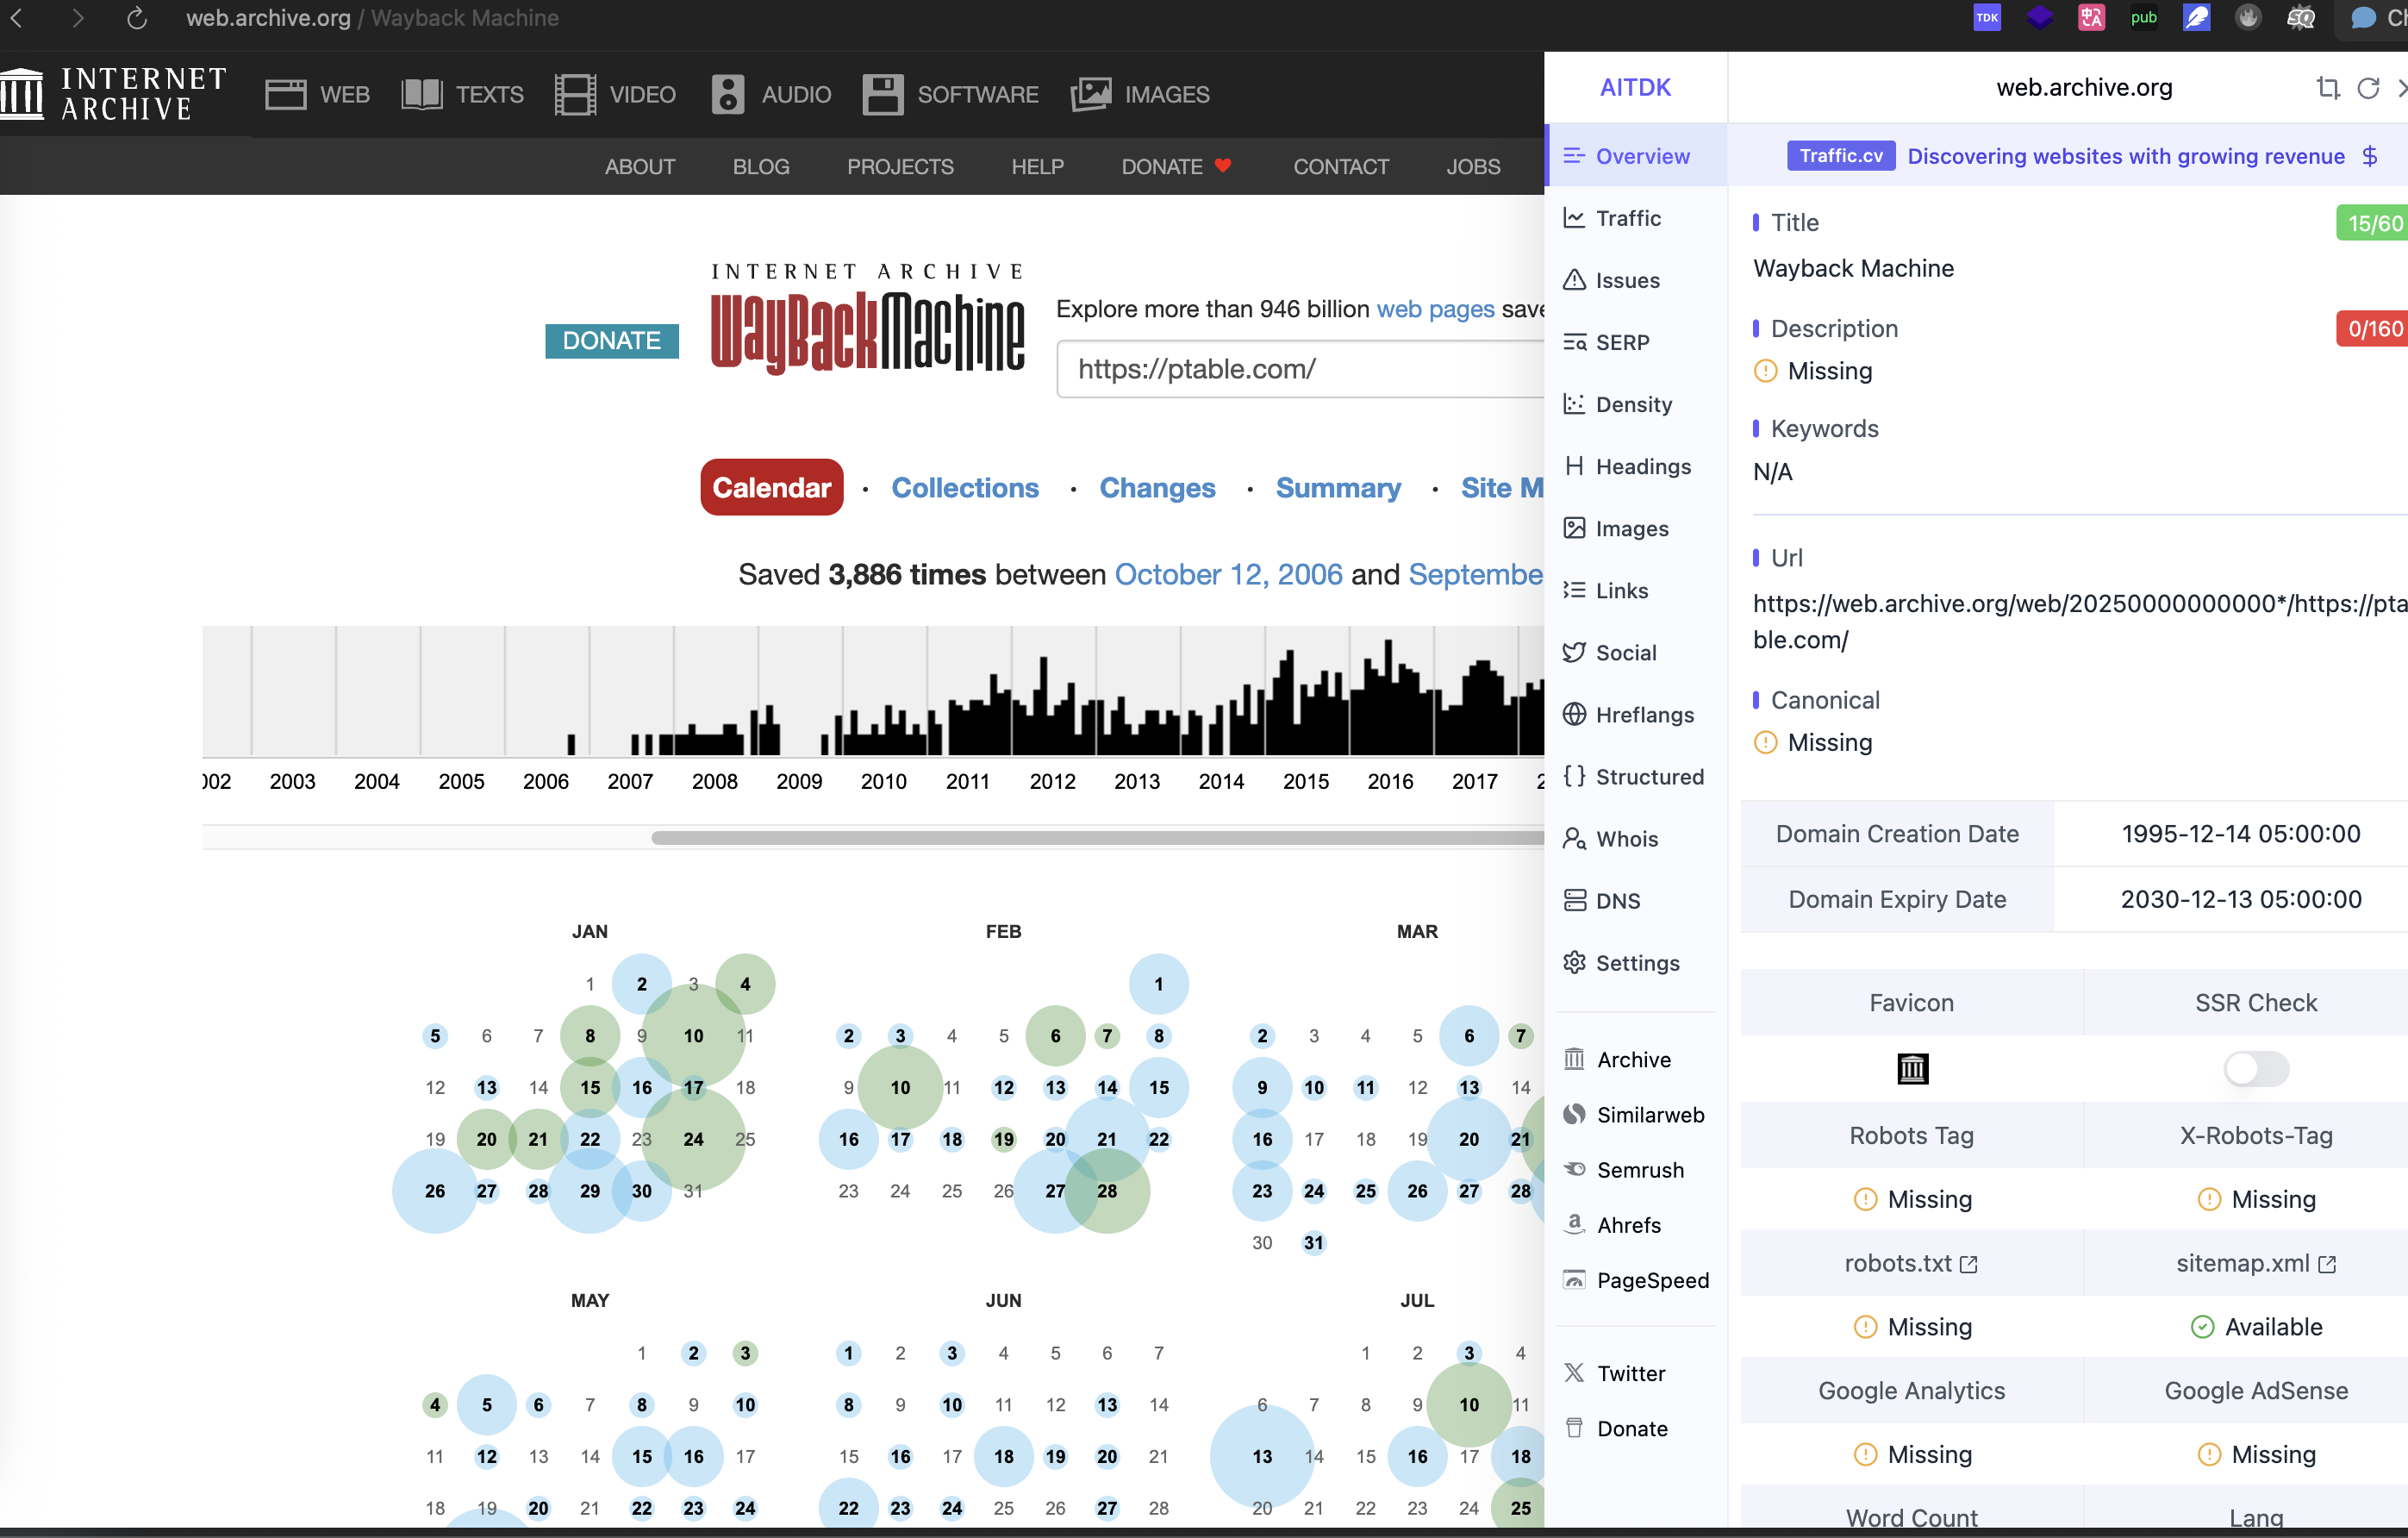Click the gray flame extension icon
The height and width of the screenshot is (1538, 2408).
(2248, 18)
